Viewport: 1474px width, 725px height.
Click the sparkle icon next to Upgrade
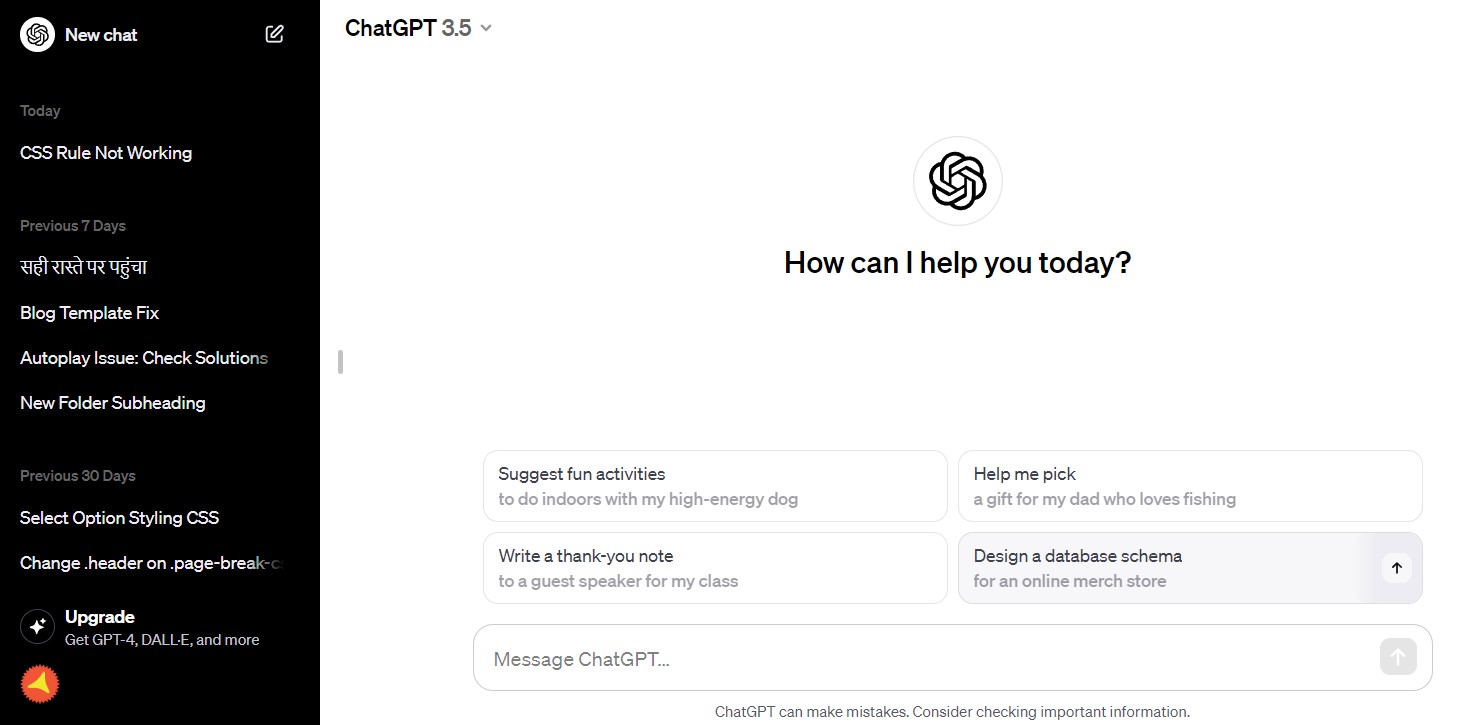(37, 626)
